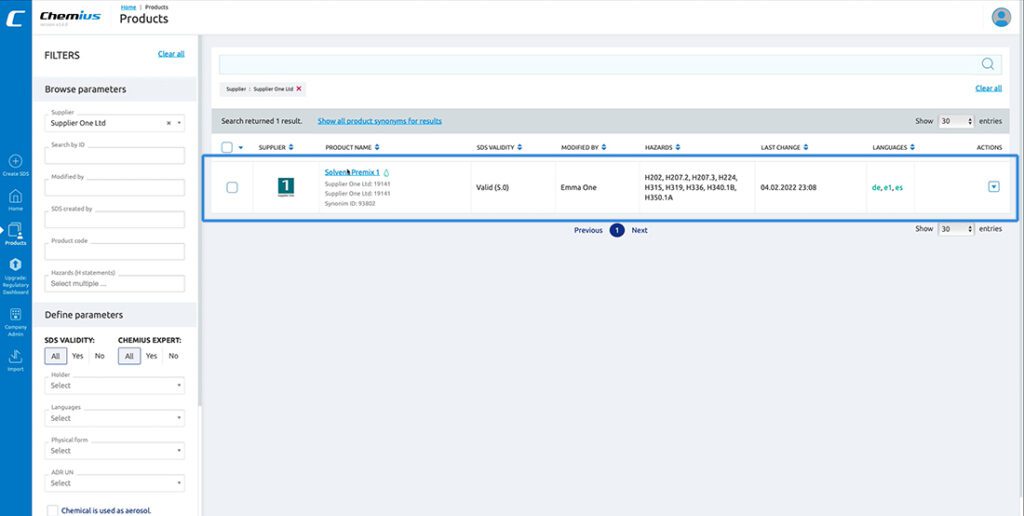Open the Physical form dropdown
Screen dimensions: 1024x516
tap(116, 451)
